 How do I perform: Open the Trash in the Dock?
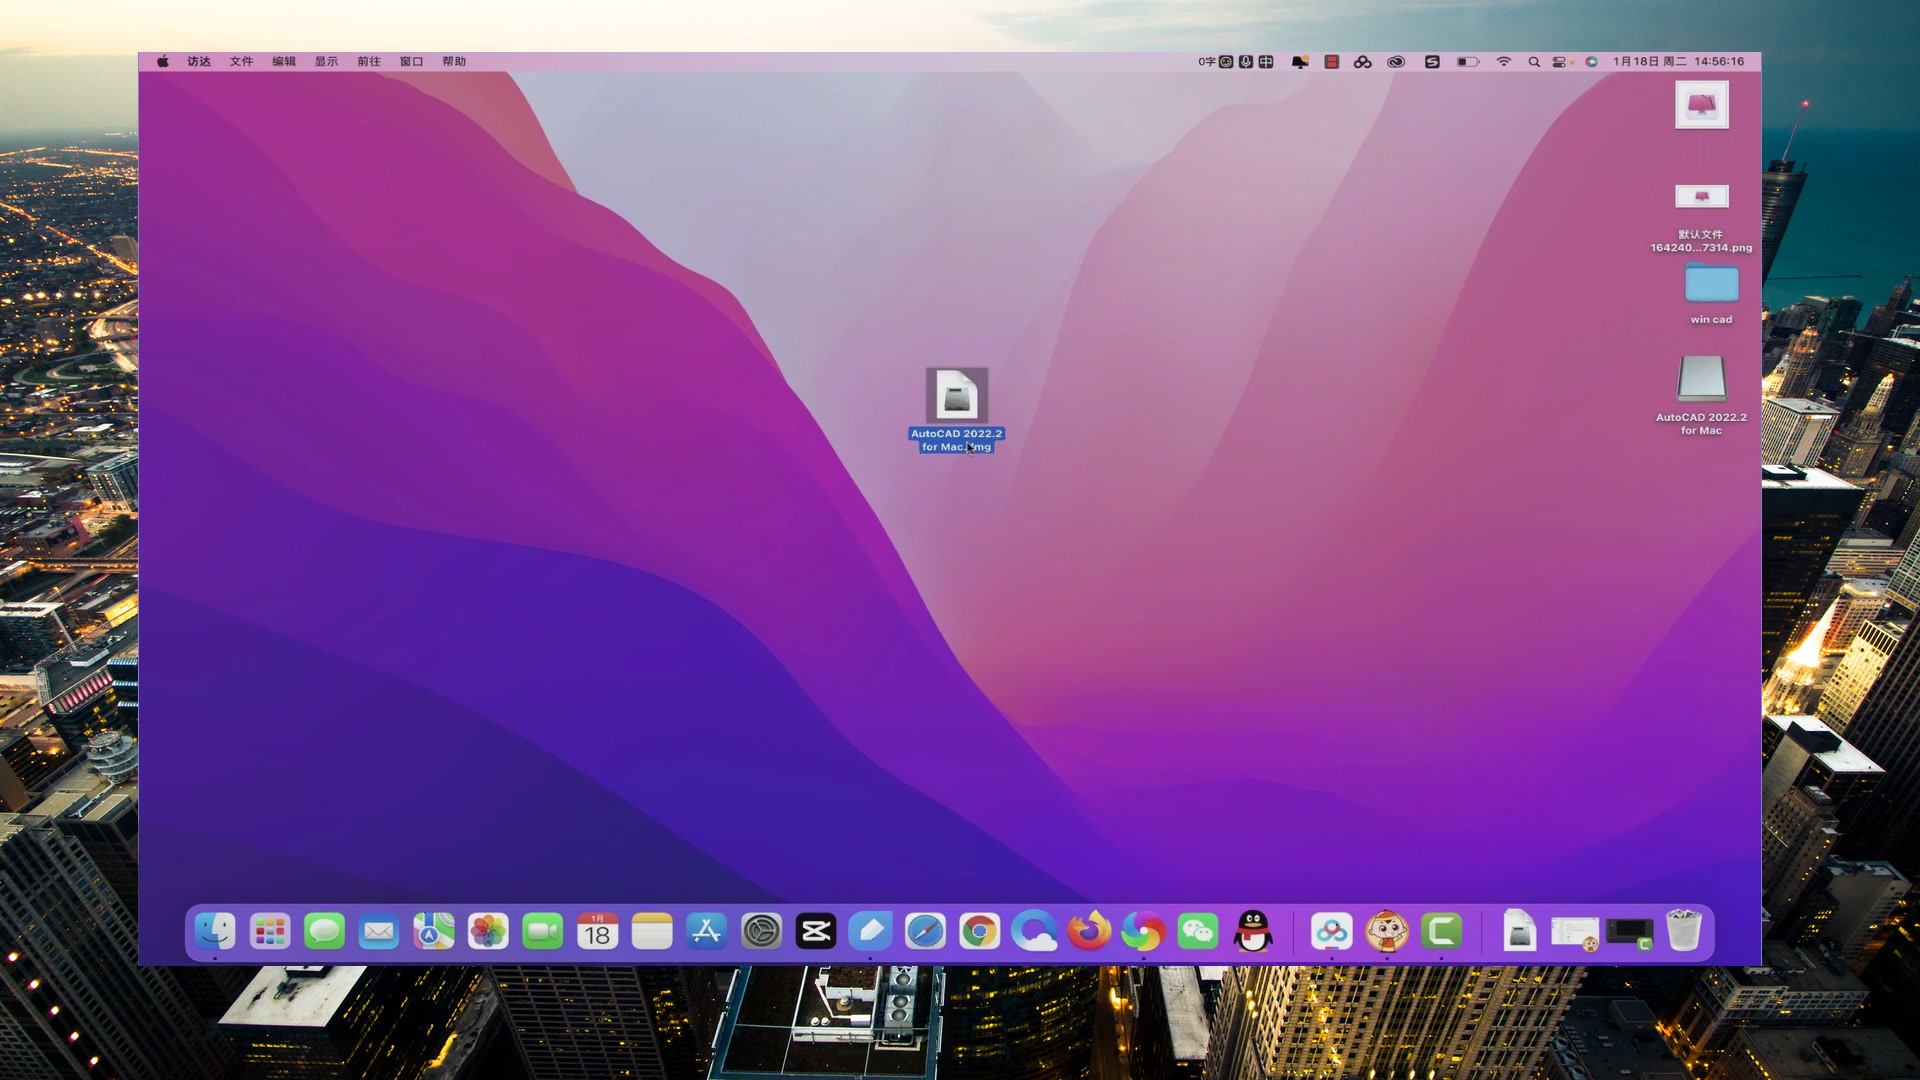click(x=1684, y=931)
